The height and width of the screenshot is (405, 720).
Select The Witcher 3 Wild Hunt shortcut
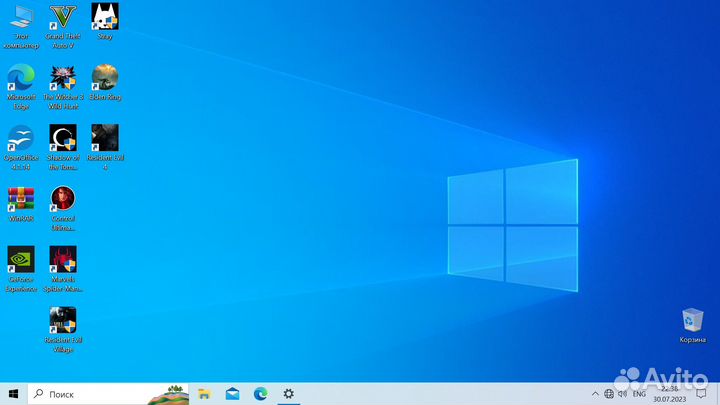(63, 86)
